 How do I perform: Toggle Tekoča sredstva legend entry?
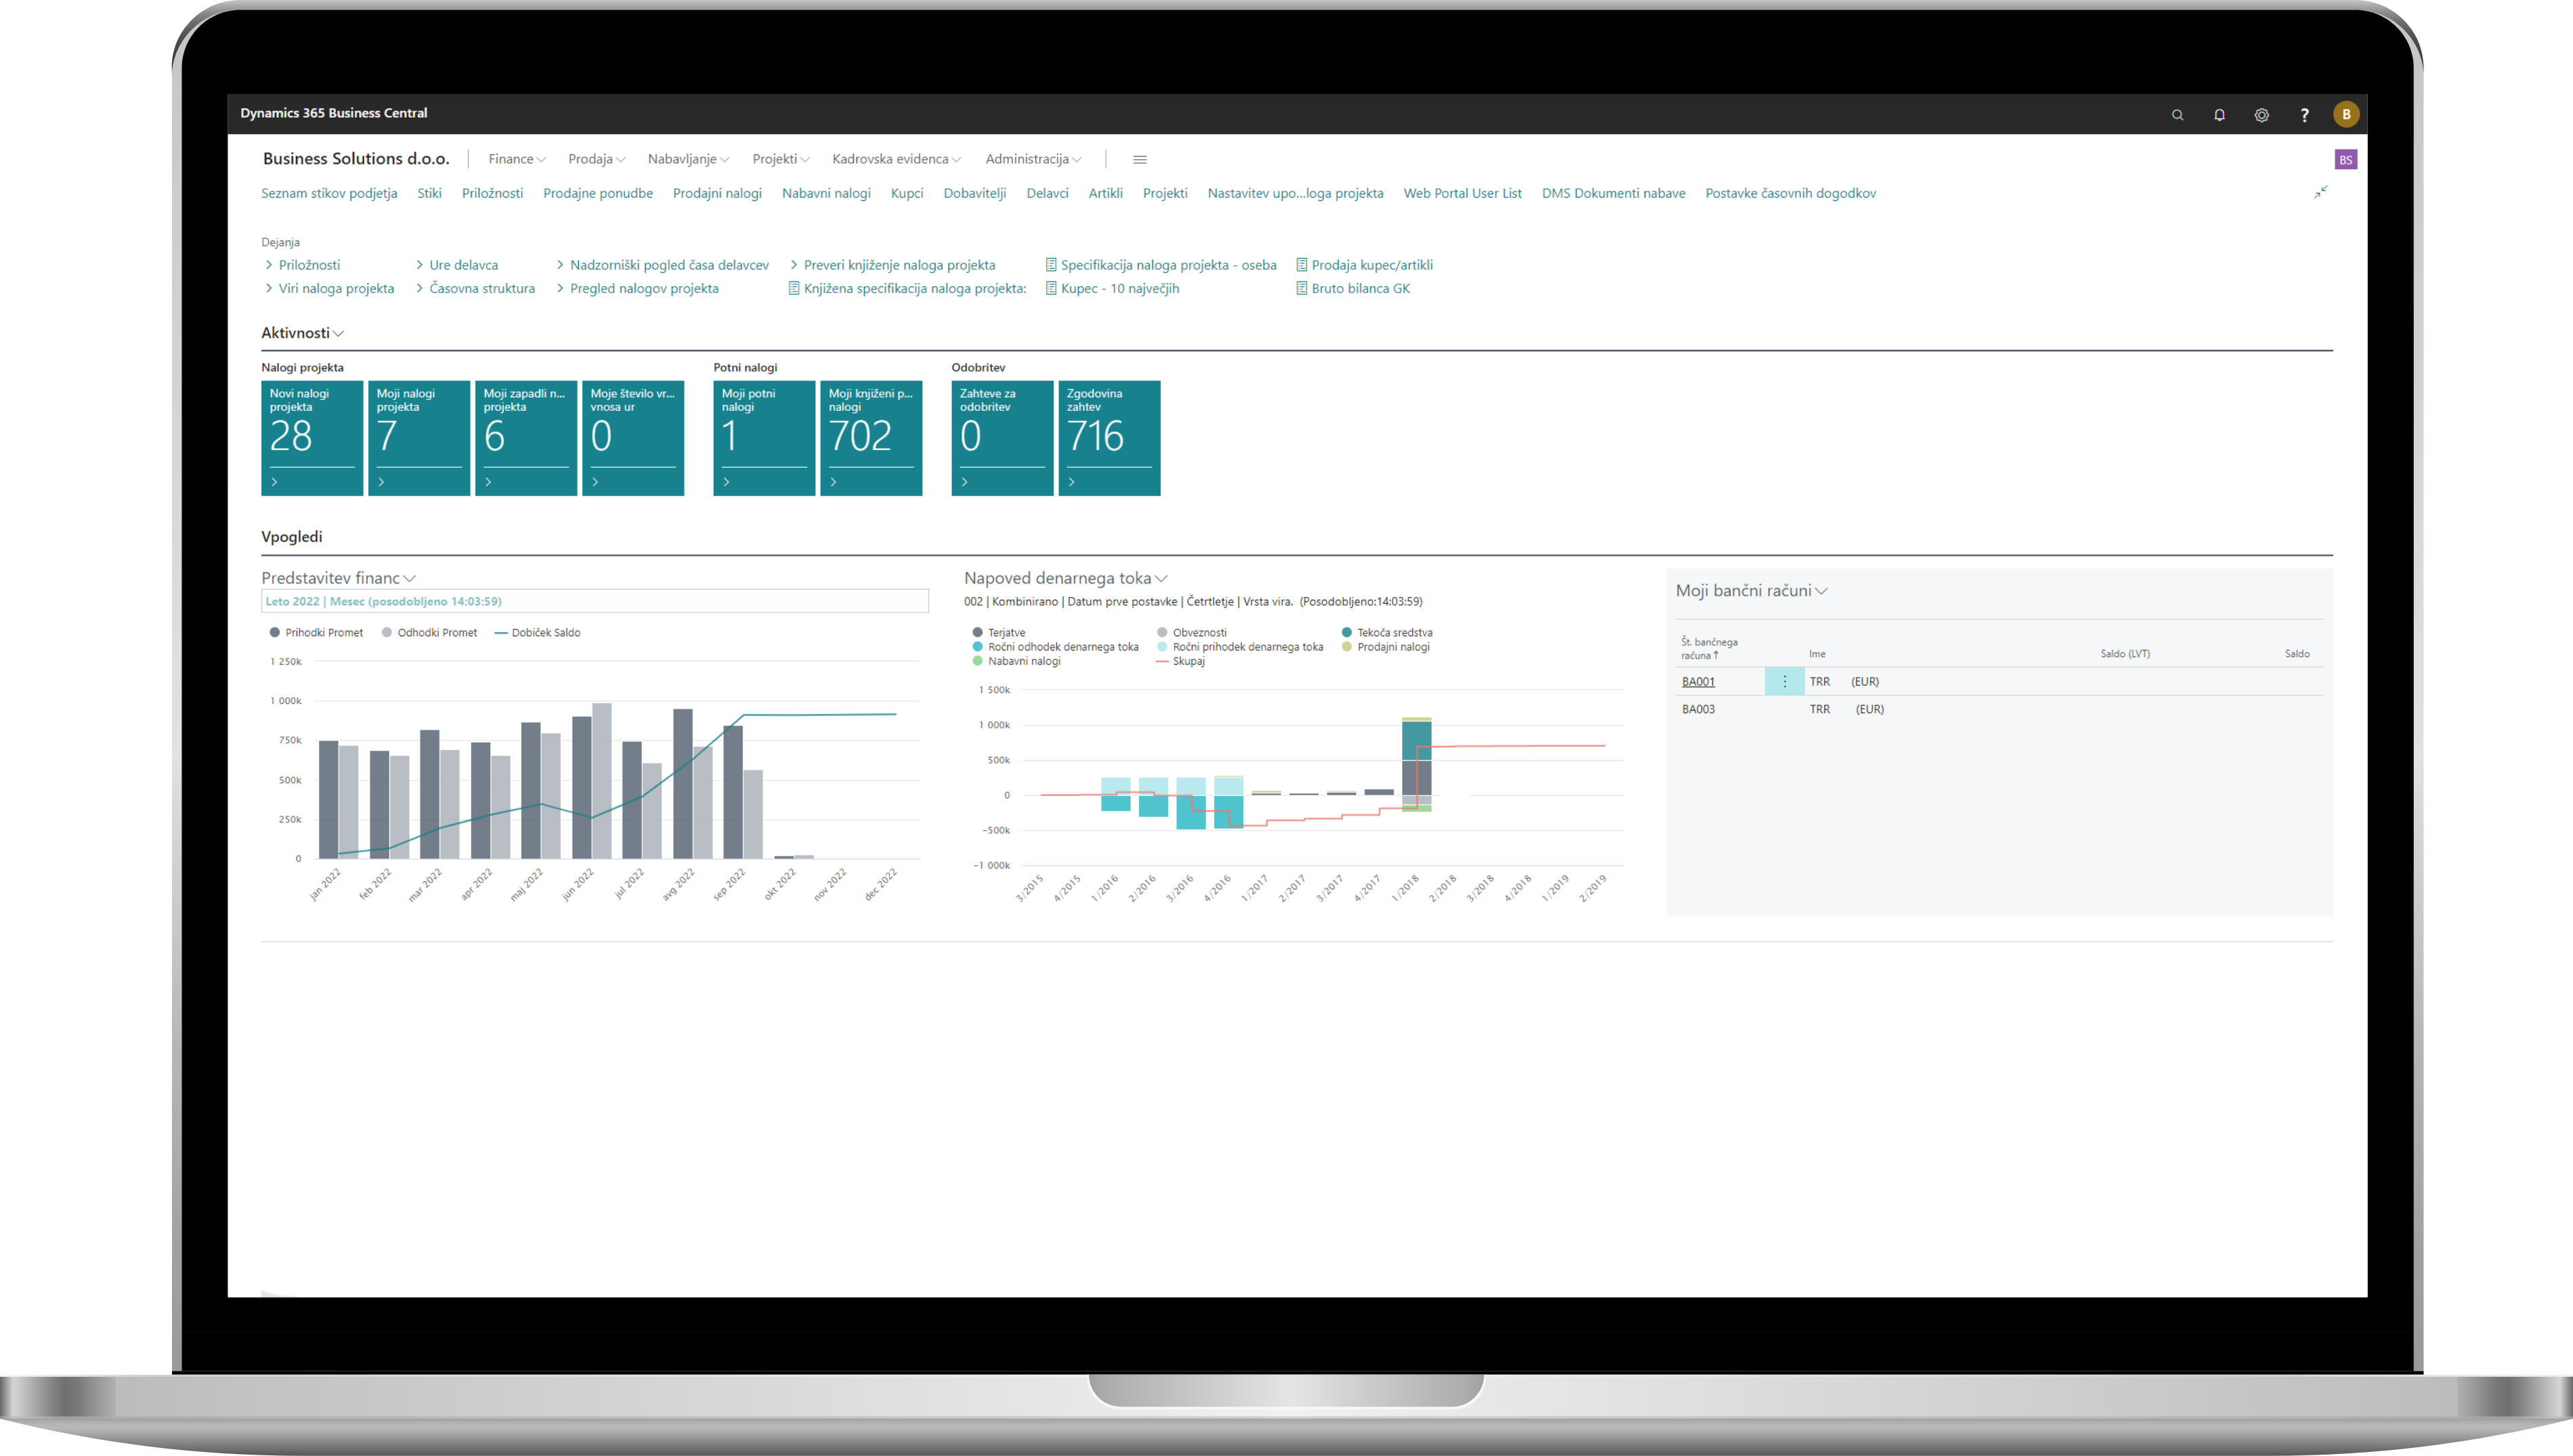(1386, 633)
